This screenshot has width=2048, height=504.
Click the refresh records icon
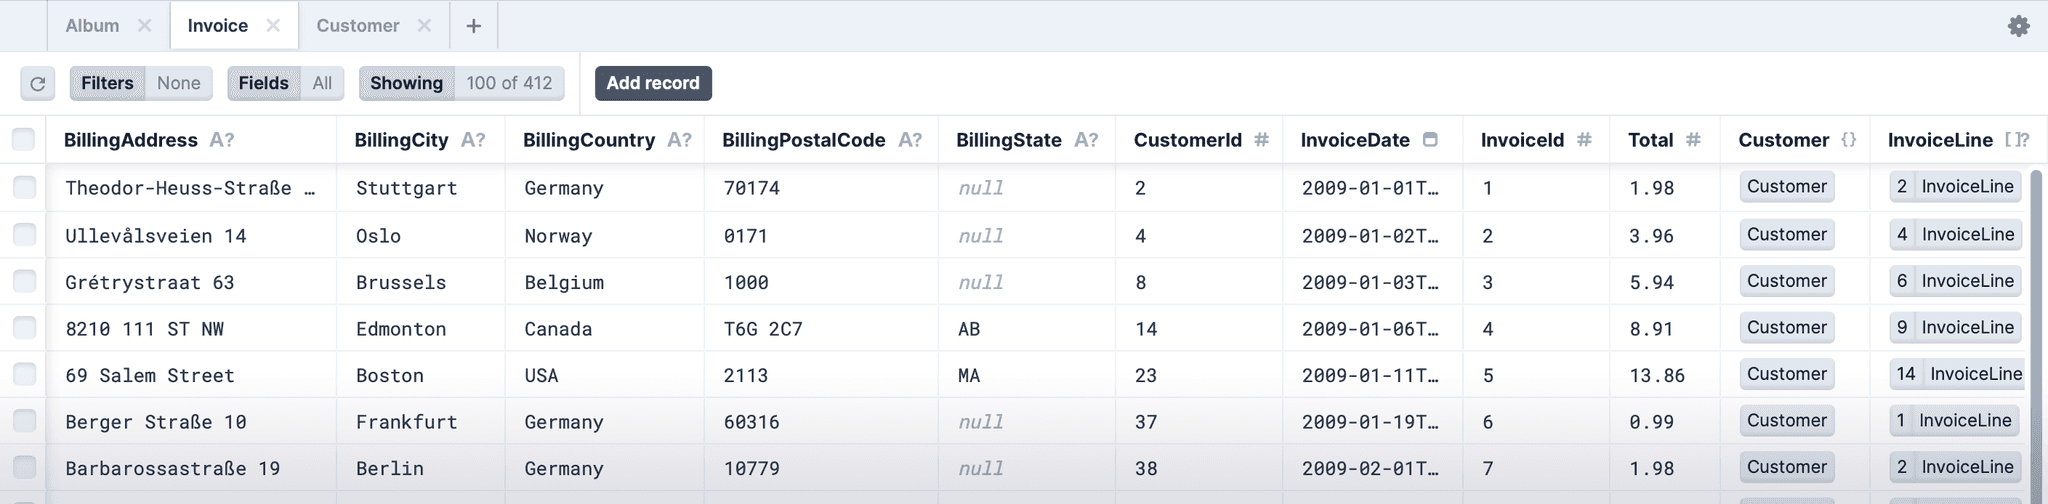[x=38, y=84]
